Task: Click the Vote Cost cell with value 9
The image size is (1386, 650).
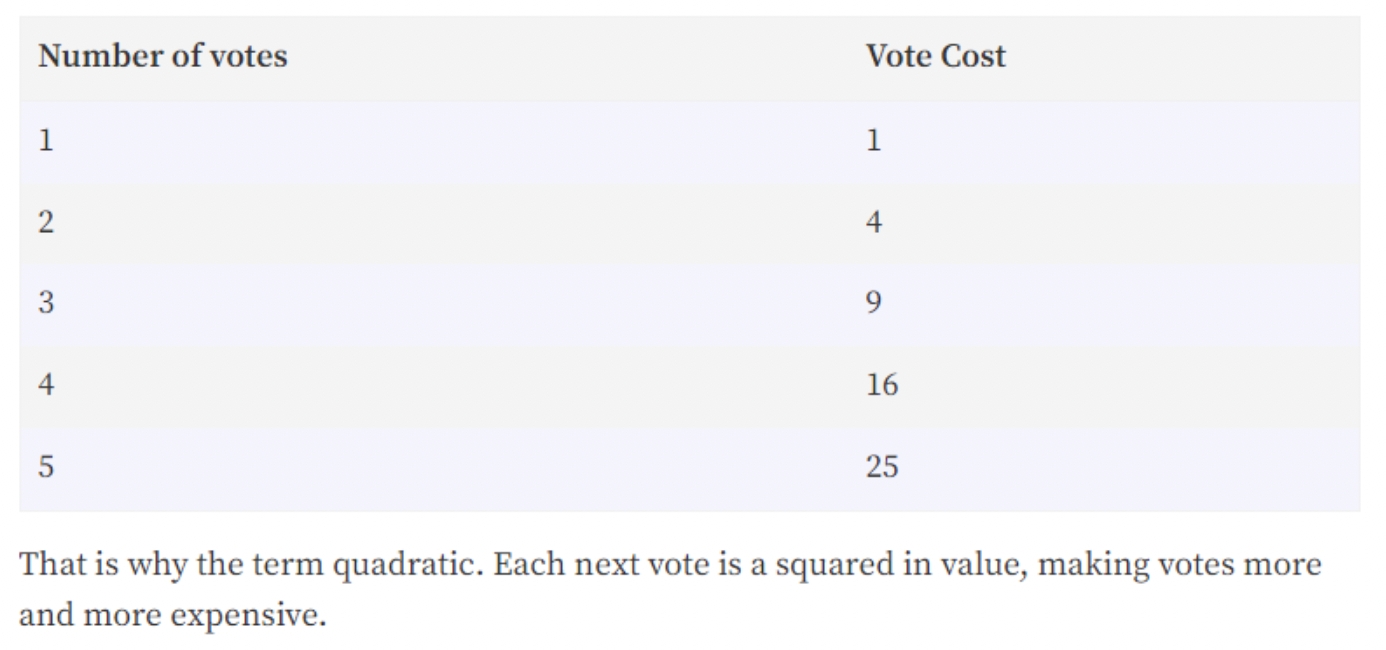Action: (873, 304)
